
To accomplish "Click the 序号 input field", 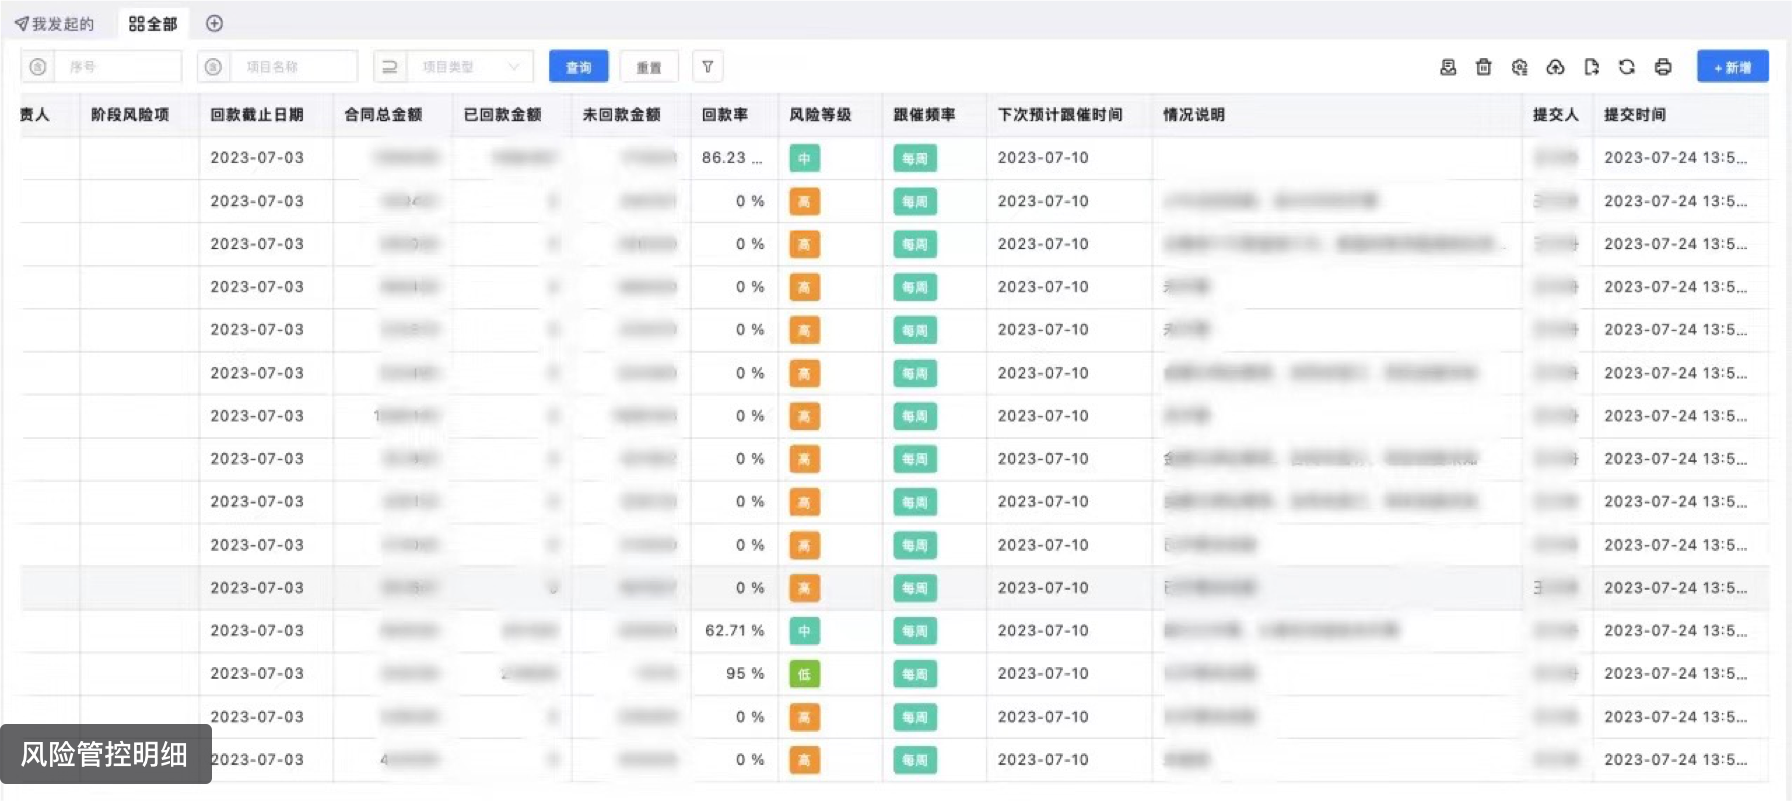I will pyautogui.click(x=118, y=67).
